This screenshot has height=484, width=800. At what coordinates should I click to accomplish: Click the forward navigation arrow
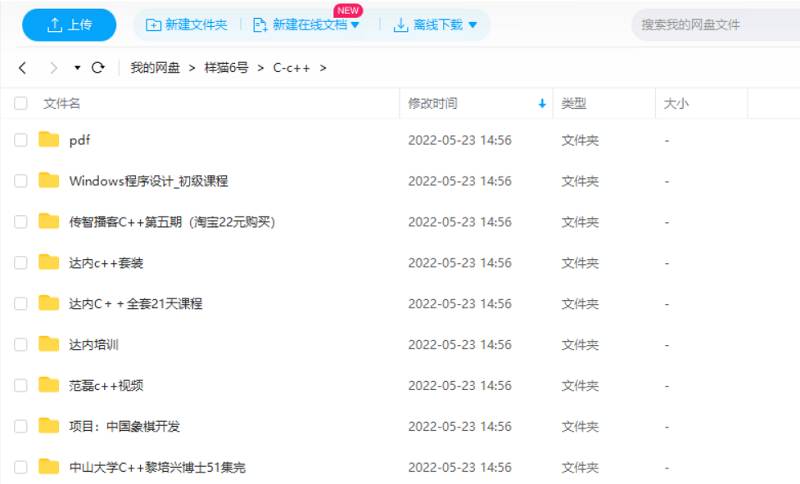(x=53, y=68)
